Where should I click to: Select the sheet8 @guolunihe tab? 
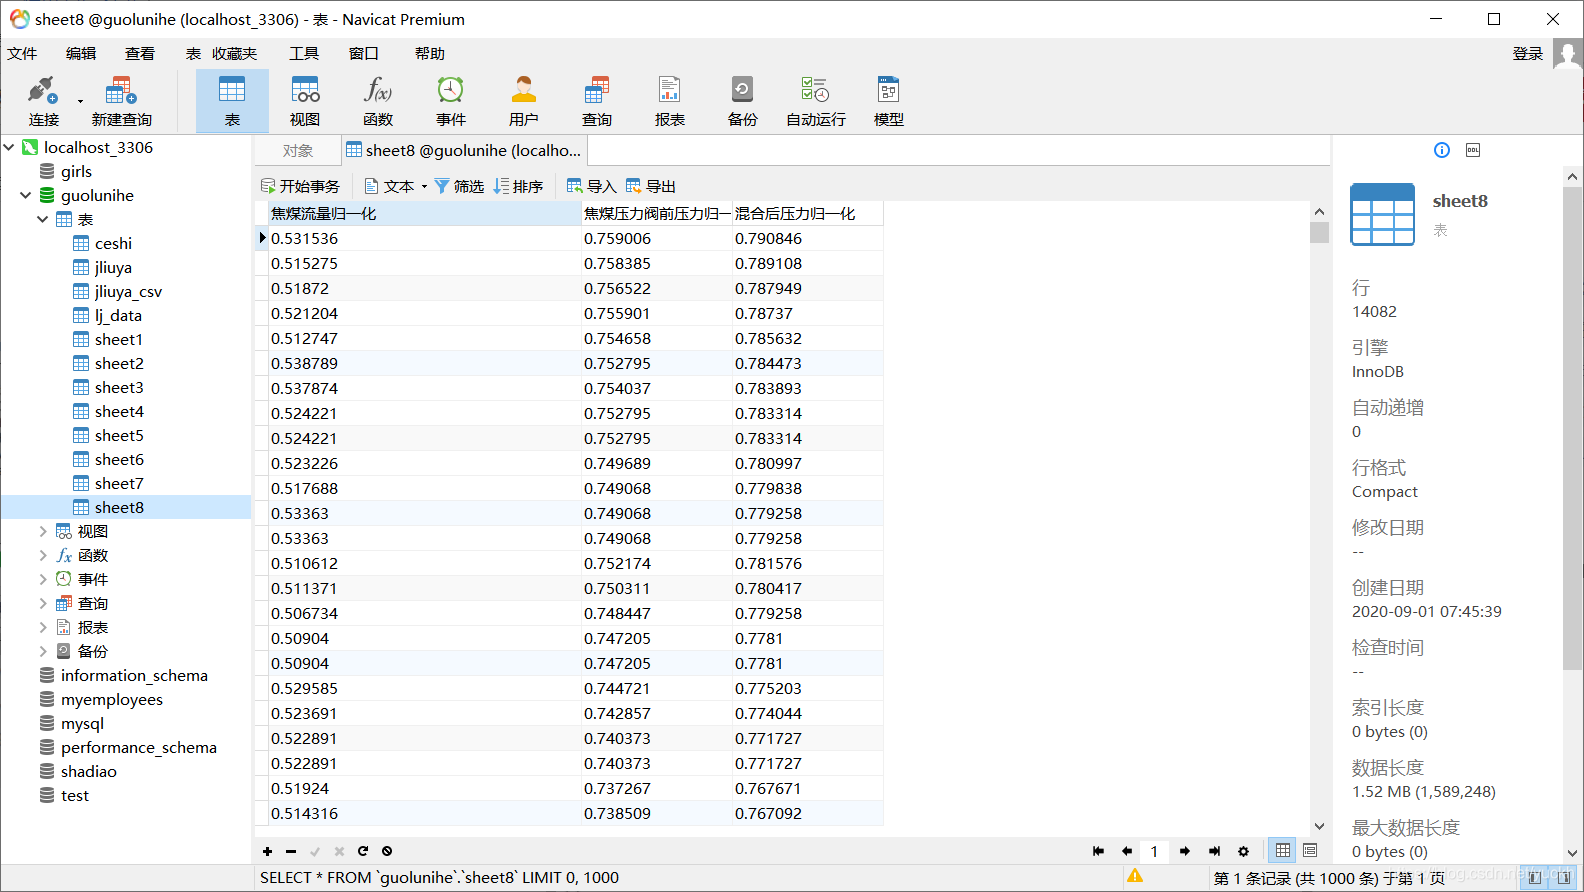pyautogui.click(x=464, y=150)
